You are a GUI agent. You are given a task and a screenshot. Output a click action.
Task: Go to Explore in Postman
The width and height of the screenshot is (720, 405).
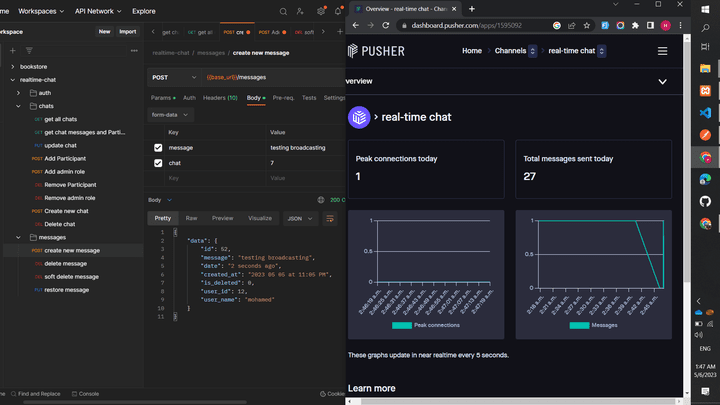(144, 11)
